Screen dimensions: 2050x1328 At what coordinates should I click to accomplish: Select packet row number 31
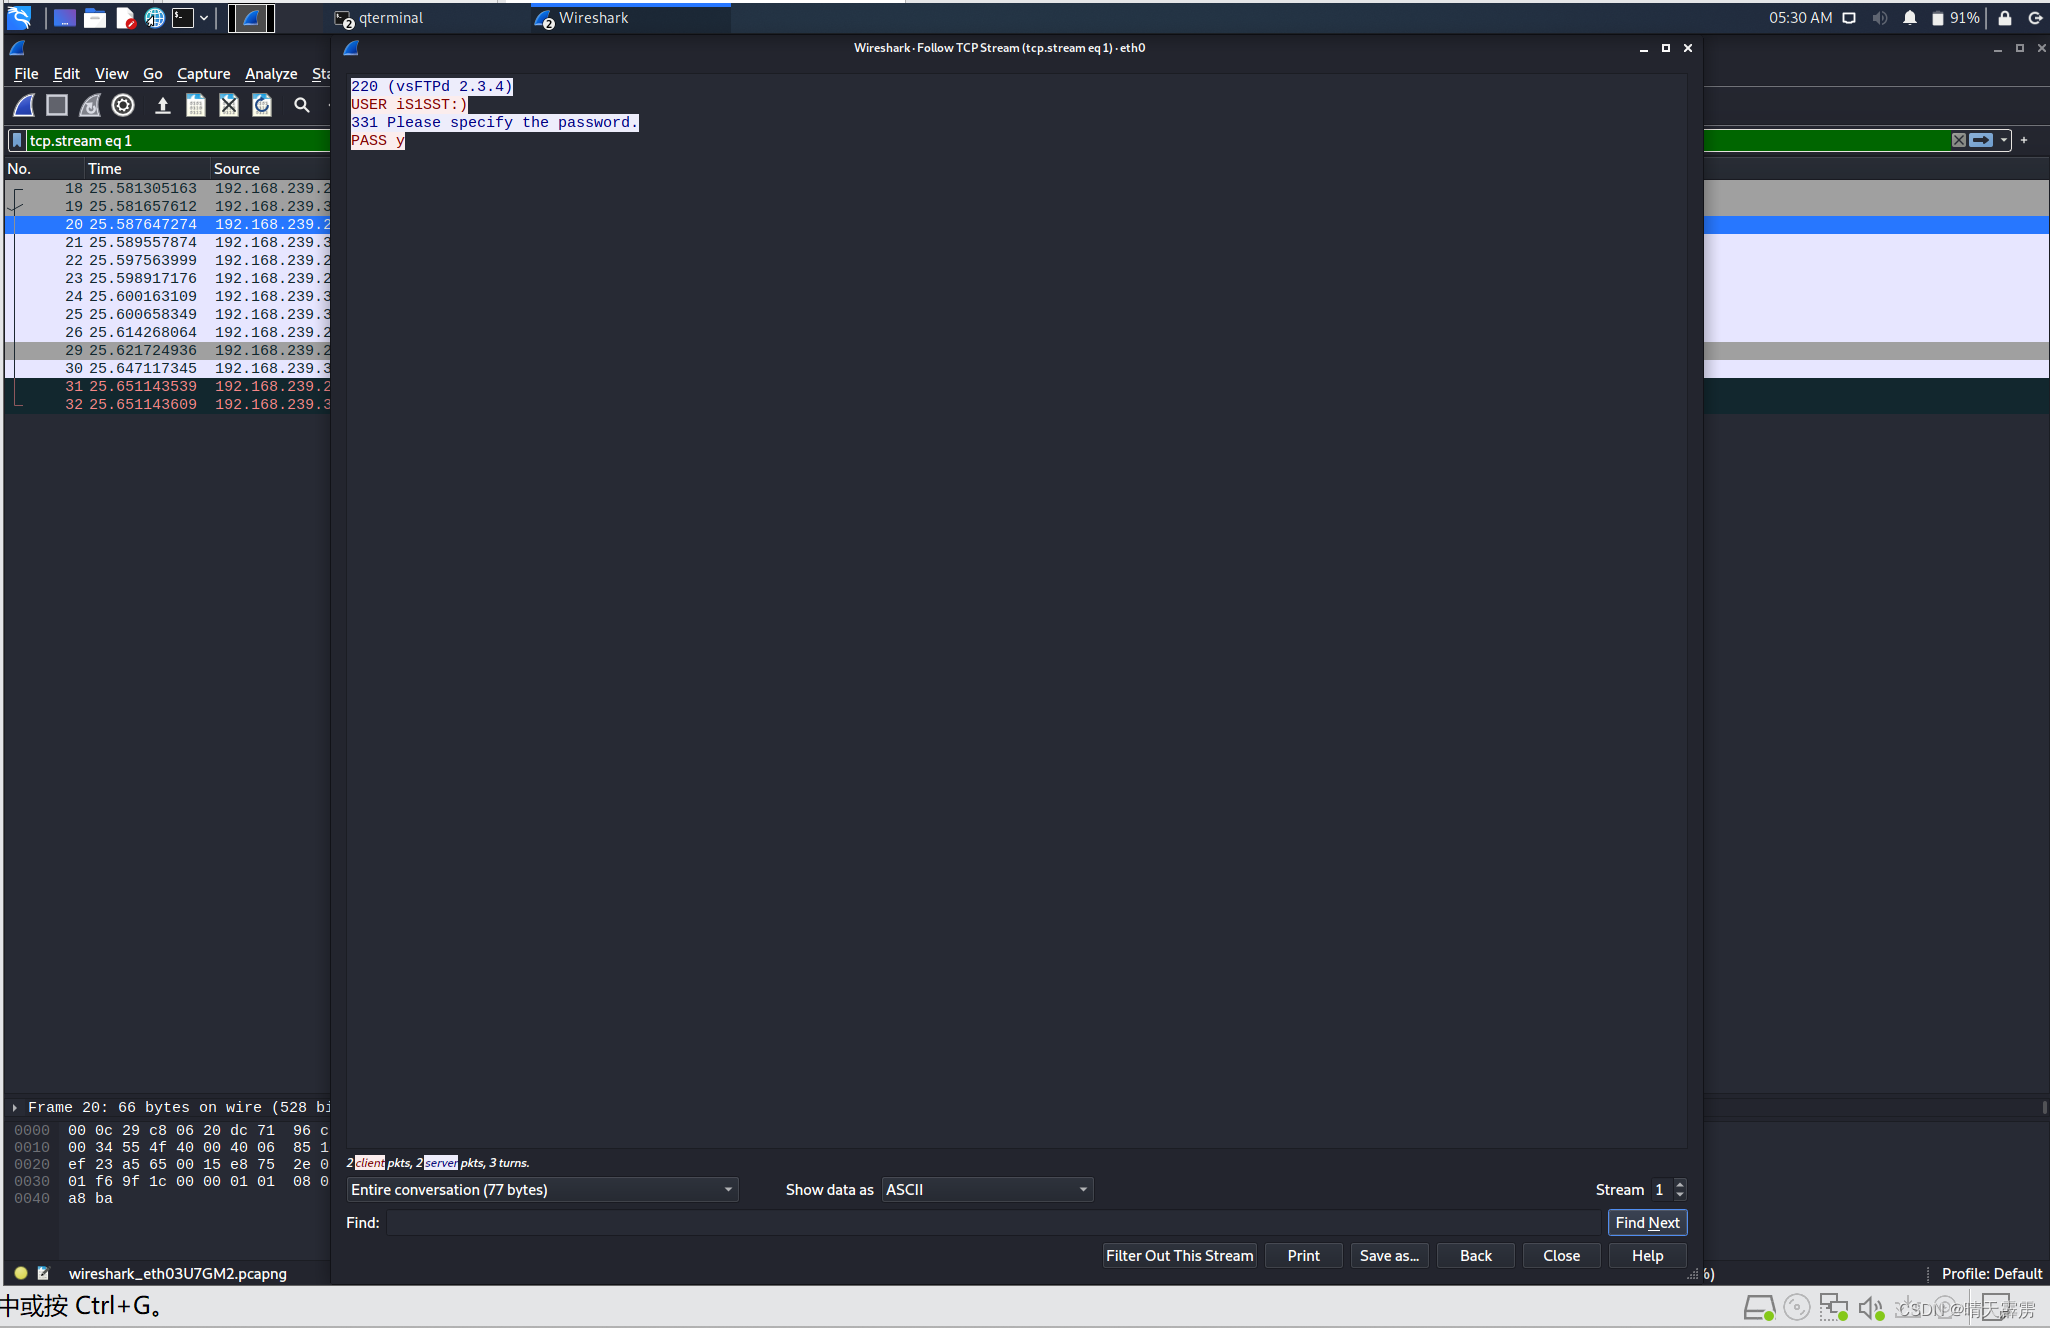(x=168, y=386)
